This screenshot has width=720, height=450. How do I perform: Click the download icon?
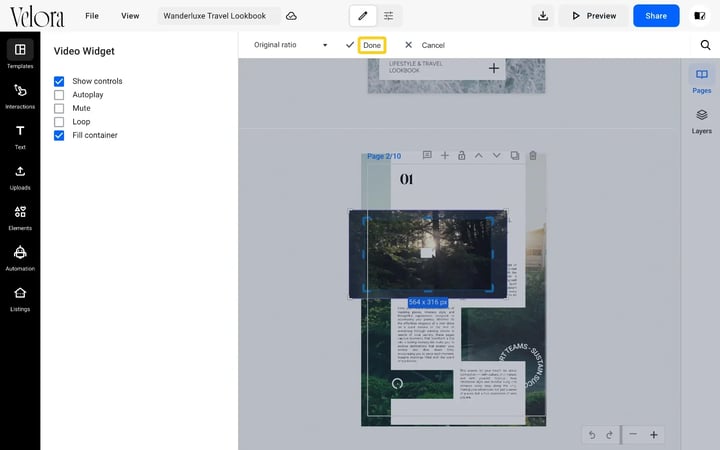(x=543, y=16)
